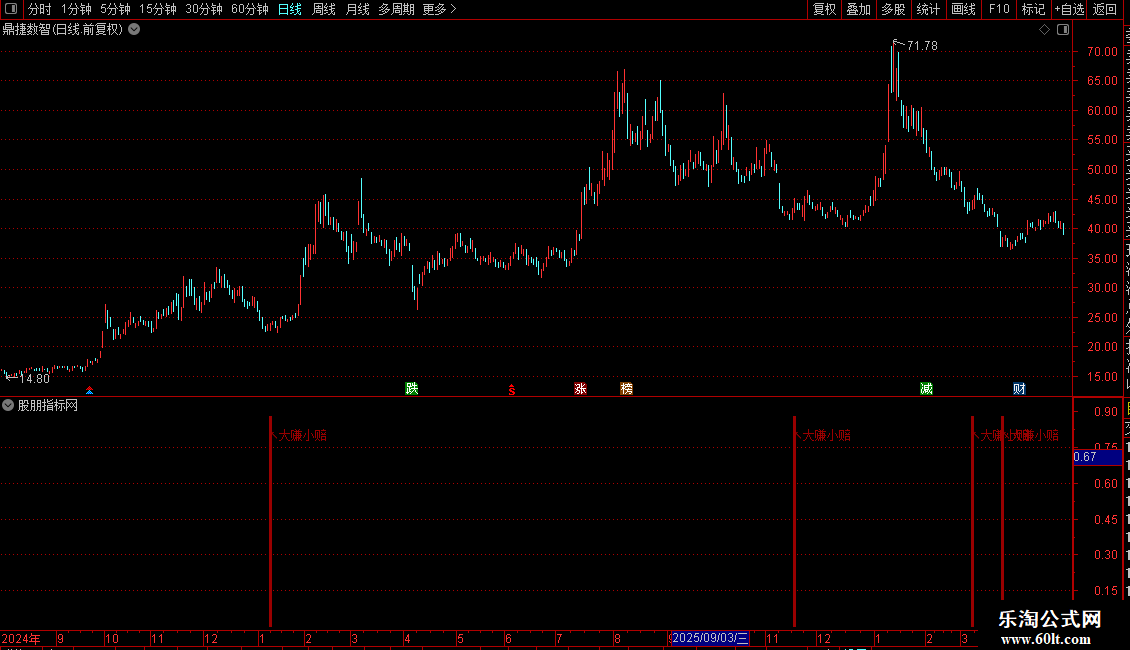This screenshot has width=1130, height=650.
Task: Click the sidebar panel toggle icon at top-left
Action: click(11, 9)
